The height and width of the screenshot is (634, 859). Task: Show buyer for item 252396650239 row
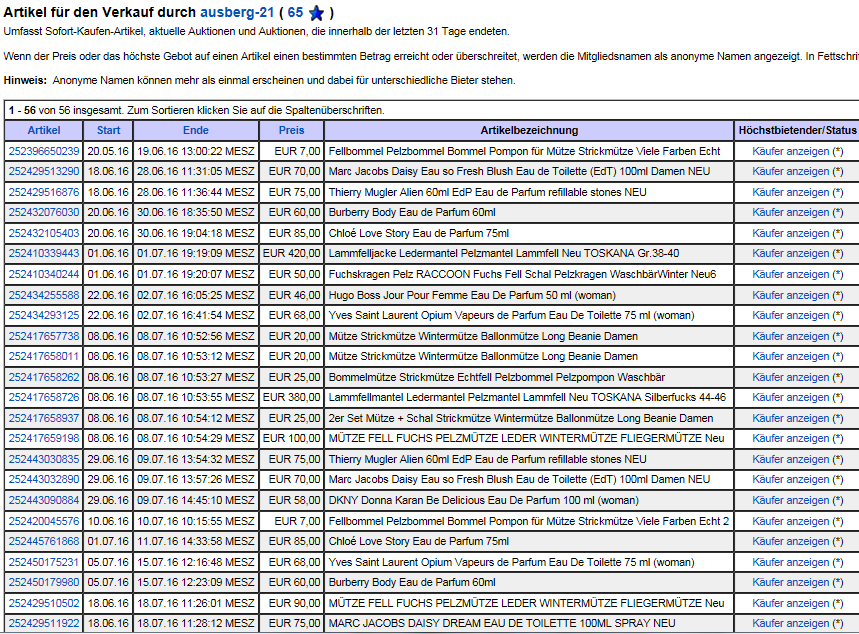pos(791,151)
